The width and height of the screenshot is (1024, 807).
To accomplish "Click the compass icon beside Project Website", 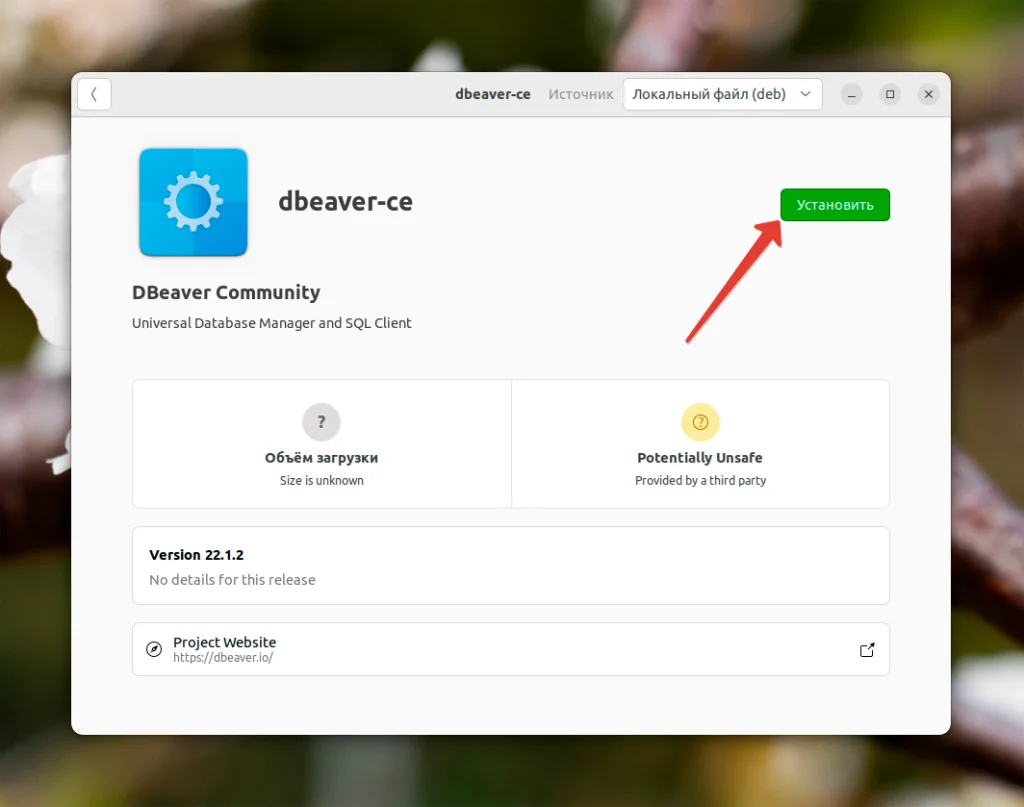I will click(153, 649).
